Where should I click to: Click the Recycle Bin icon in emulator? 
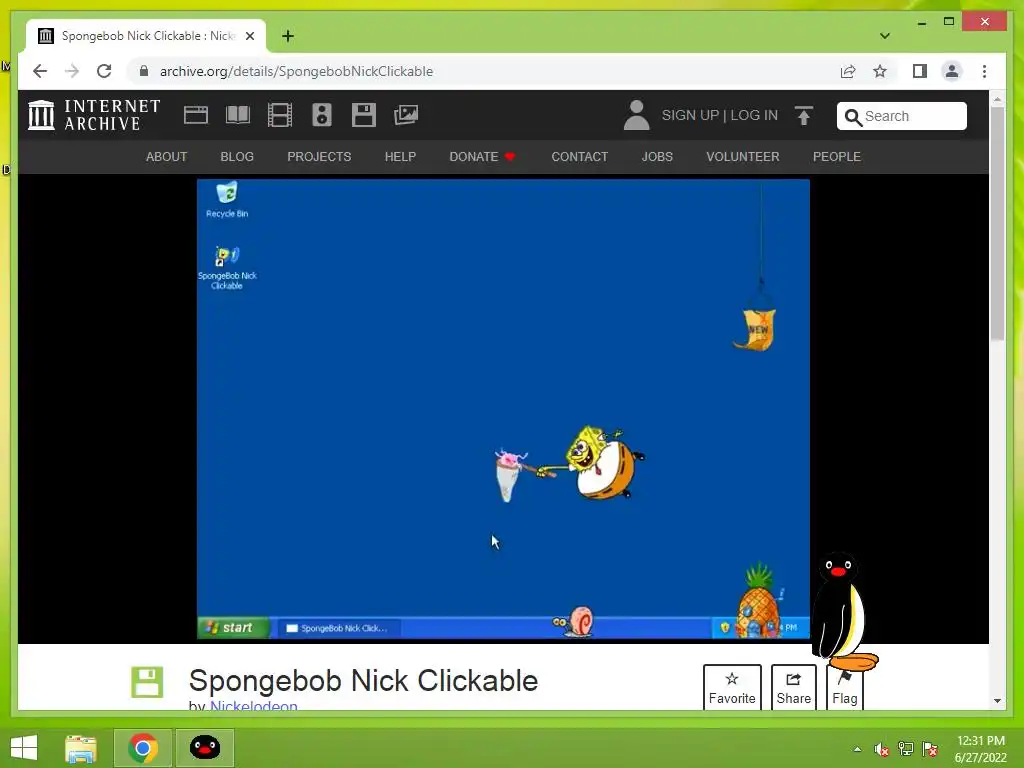[x=227, y=200]
